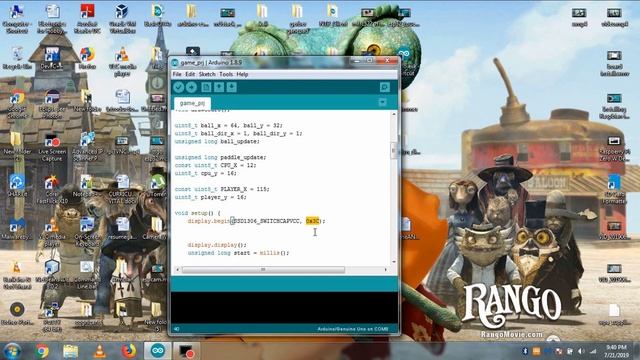Viewport: 640px width, 360px height.
Task: Select the Eclipse desktop icon
Action: point(52,105)
